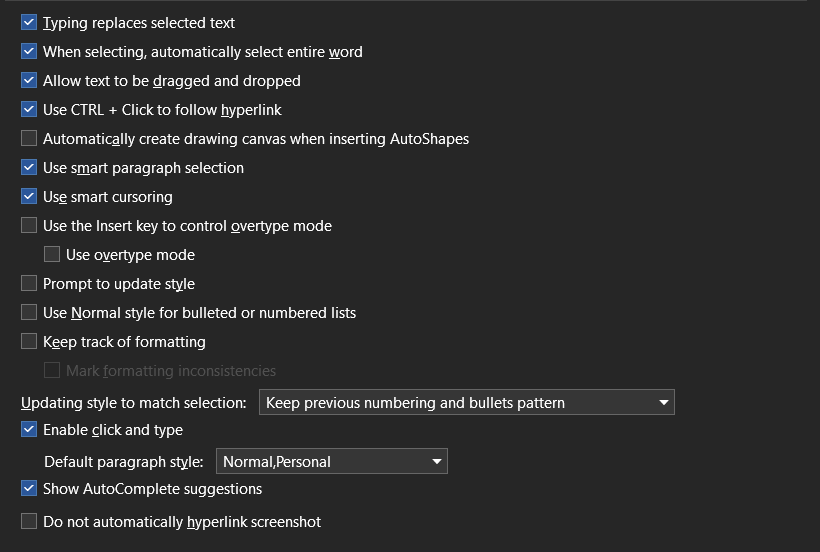820x552 pixels.
Task: Turn on Keep track of formatting
Action: [29, 342]
